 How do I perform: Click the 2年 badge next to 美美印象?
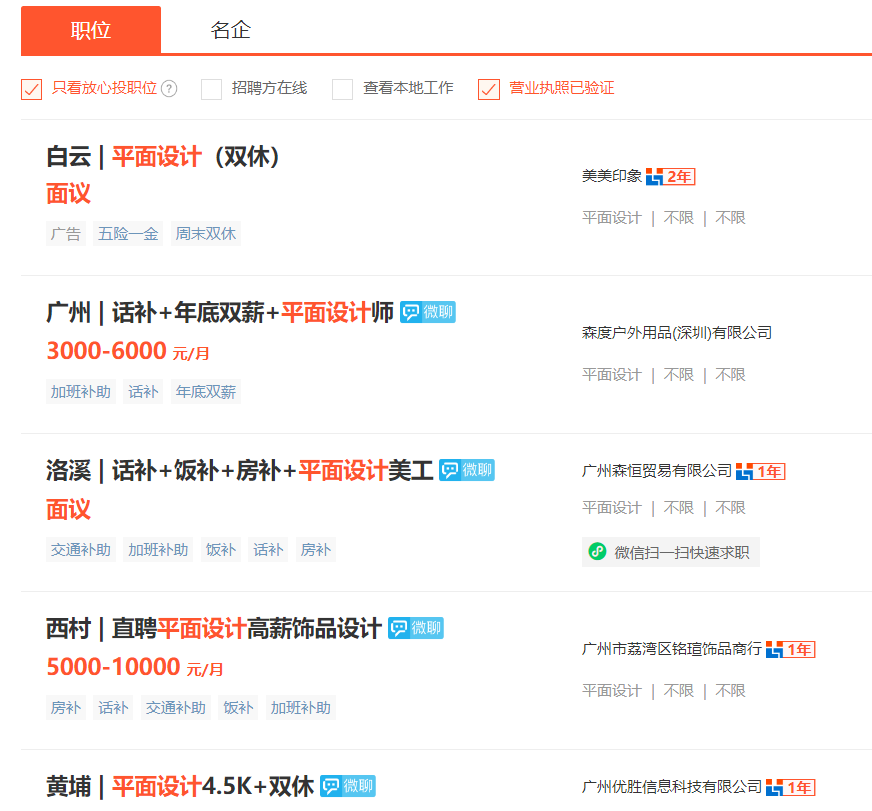click(x=671, y=176)
